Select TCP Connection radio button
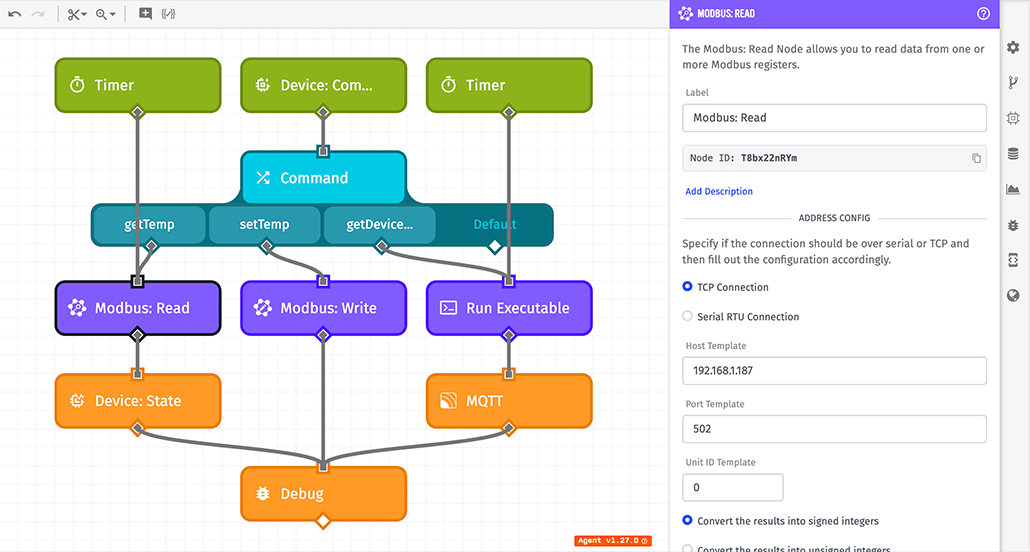This screenshot has width=1030, height=552. [x=687, y=287]
